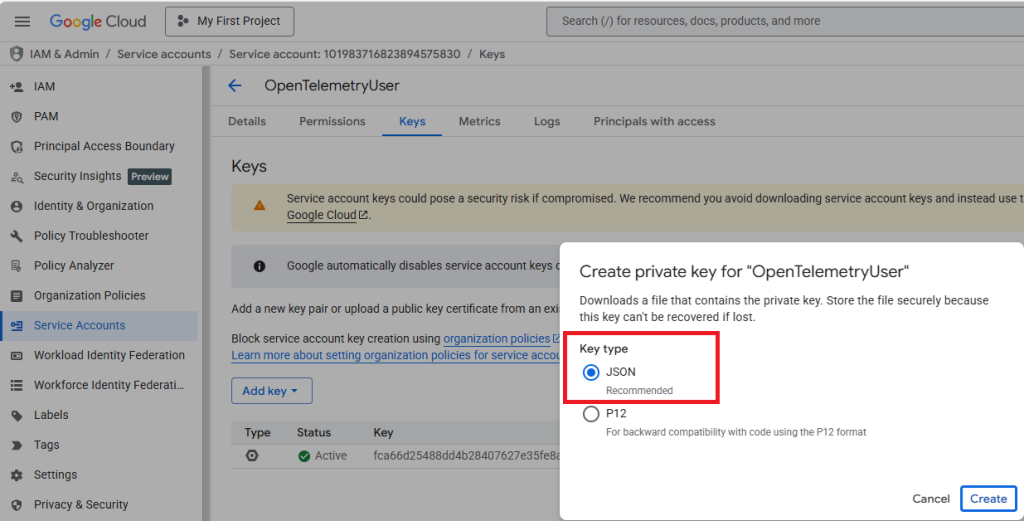Open the hamburger navigation menu
The height and width of the screenshot is (521, 1024).
pos(22,21)
